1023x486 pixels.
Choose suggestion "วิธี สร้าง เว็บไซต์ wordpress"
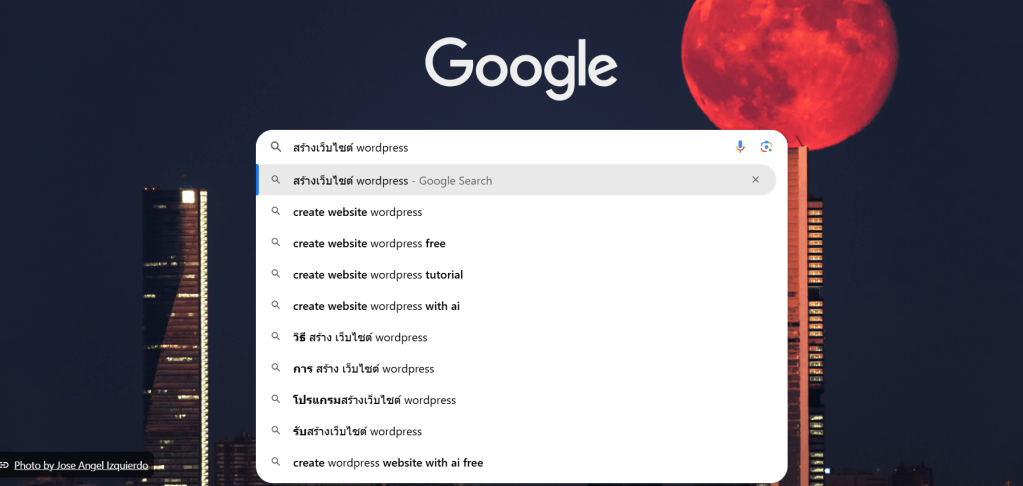360,338
